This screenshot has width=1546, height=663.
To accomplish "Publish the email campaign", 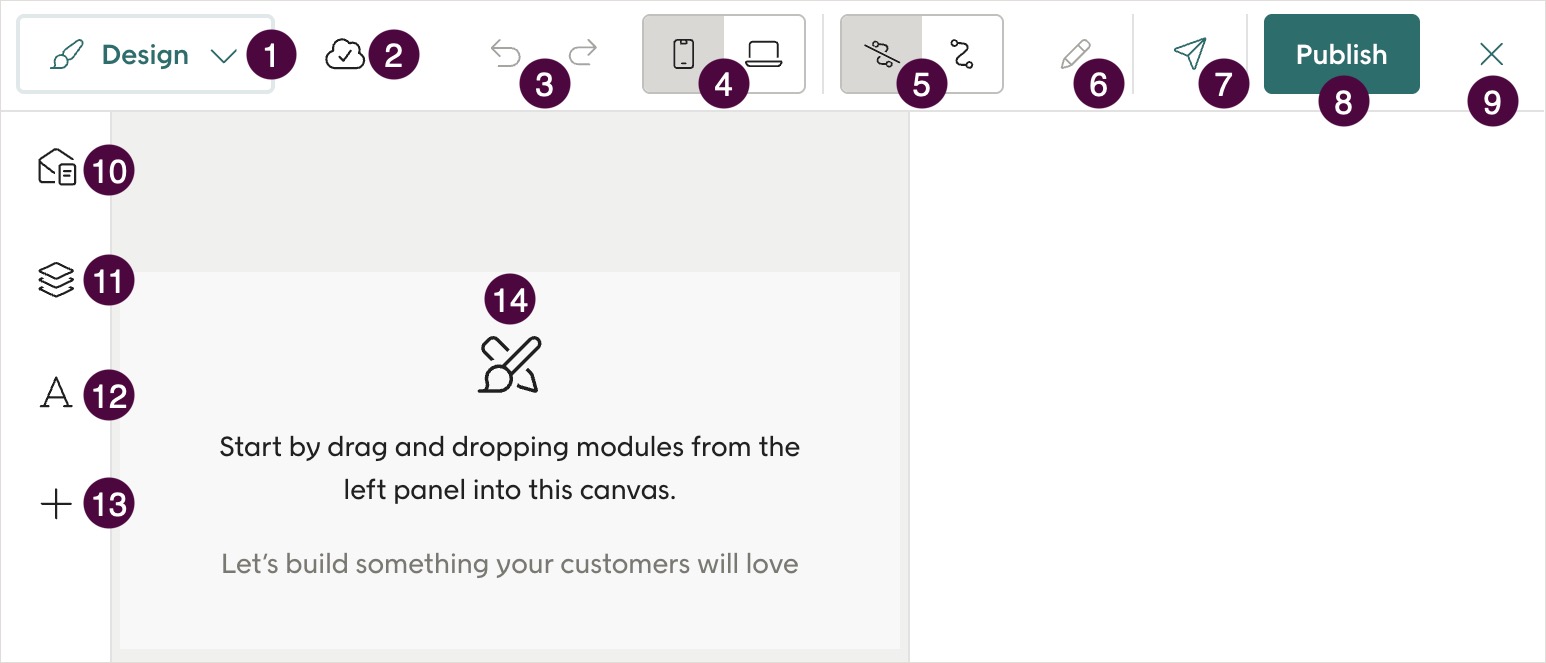I will (1341, 54).
